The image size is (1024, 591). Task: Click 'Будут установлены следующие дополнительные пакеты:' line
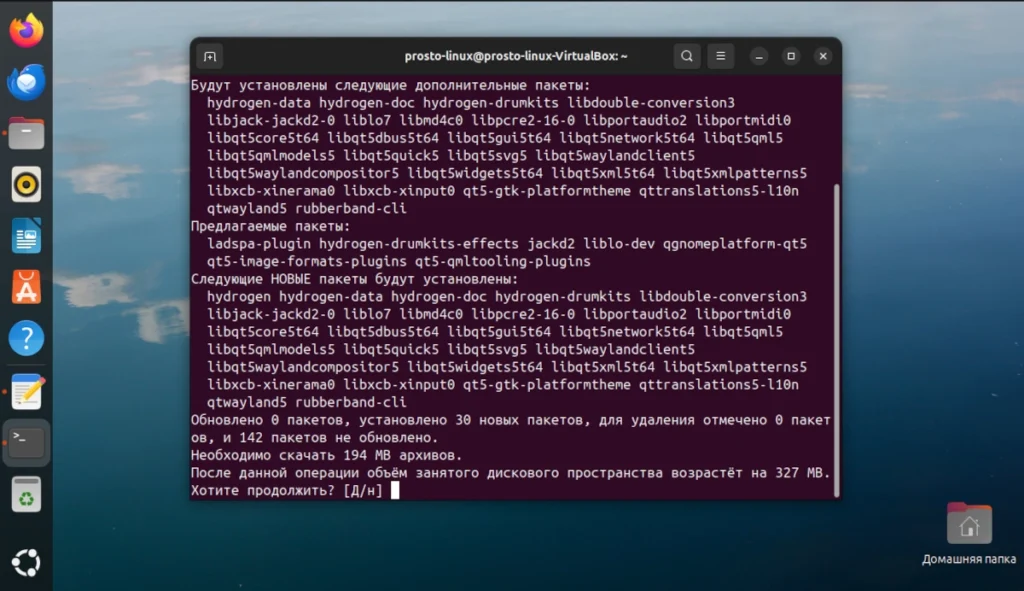pos(391,85)
